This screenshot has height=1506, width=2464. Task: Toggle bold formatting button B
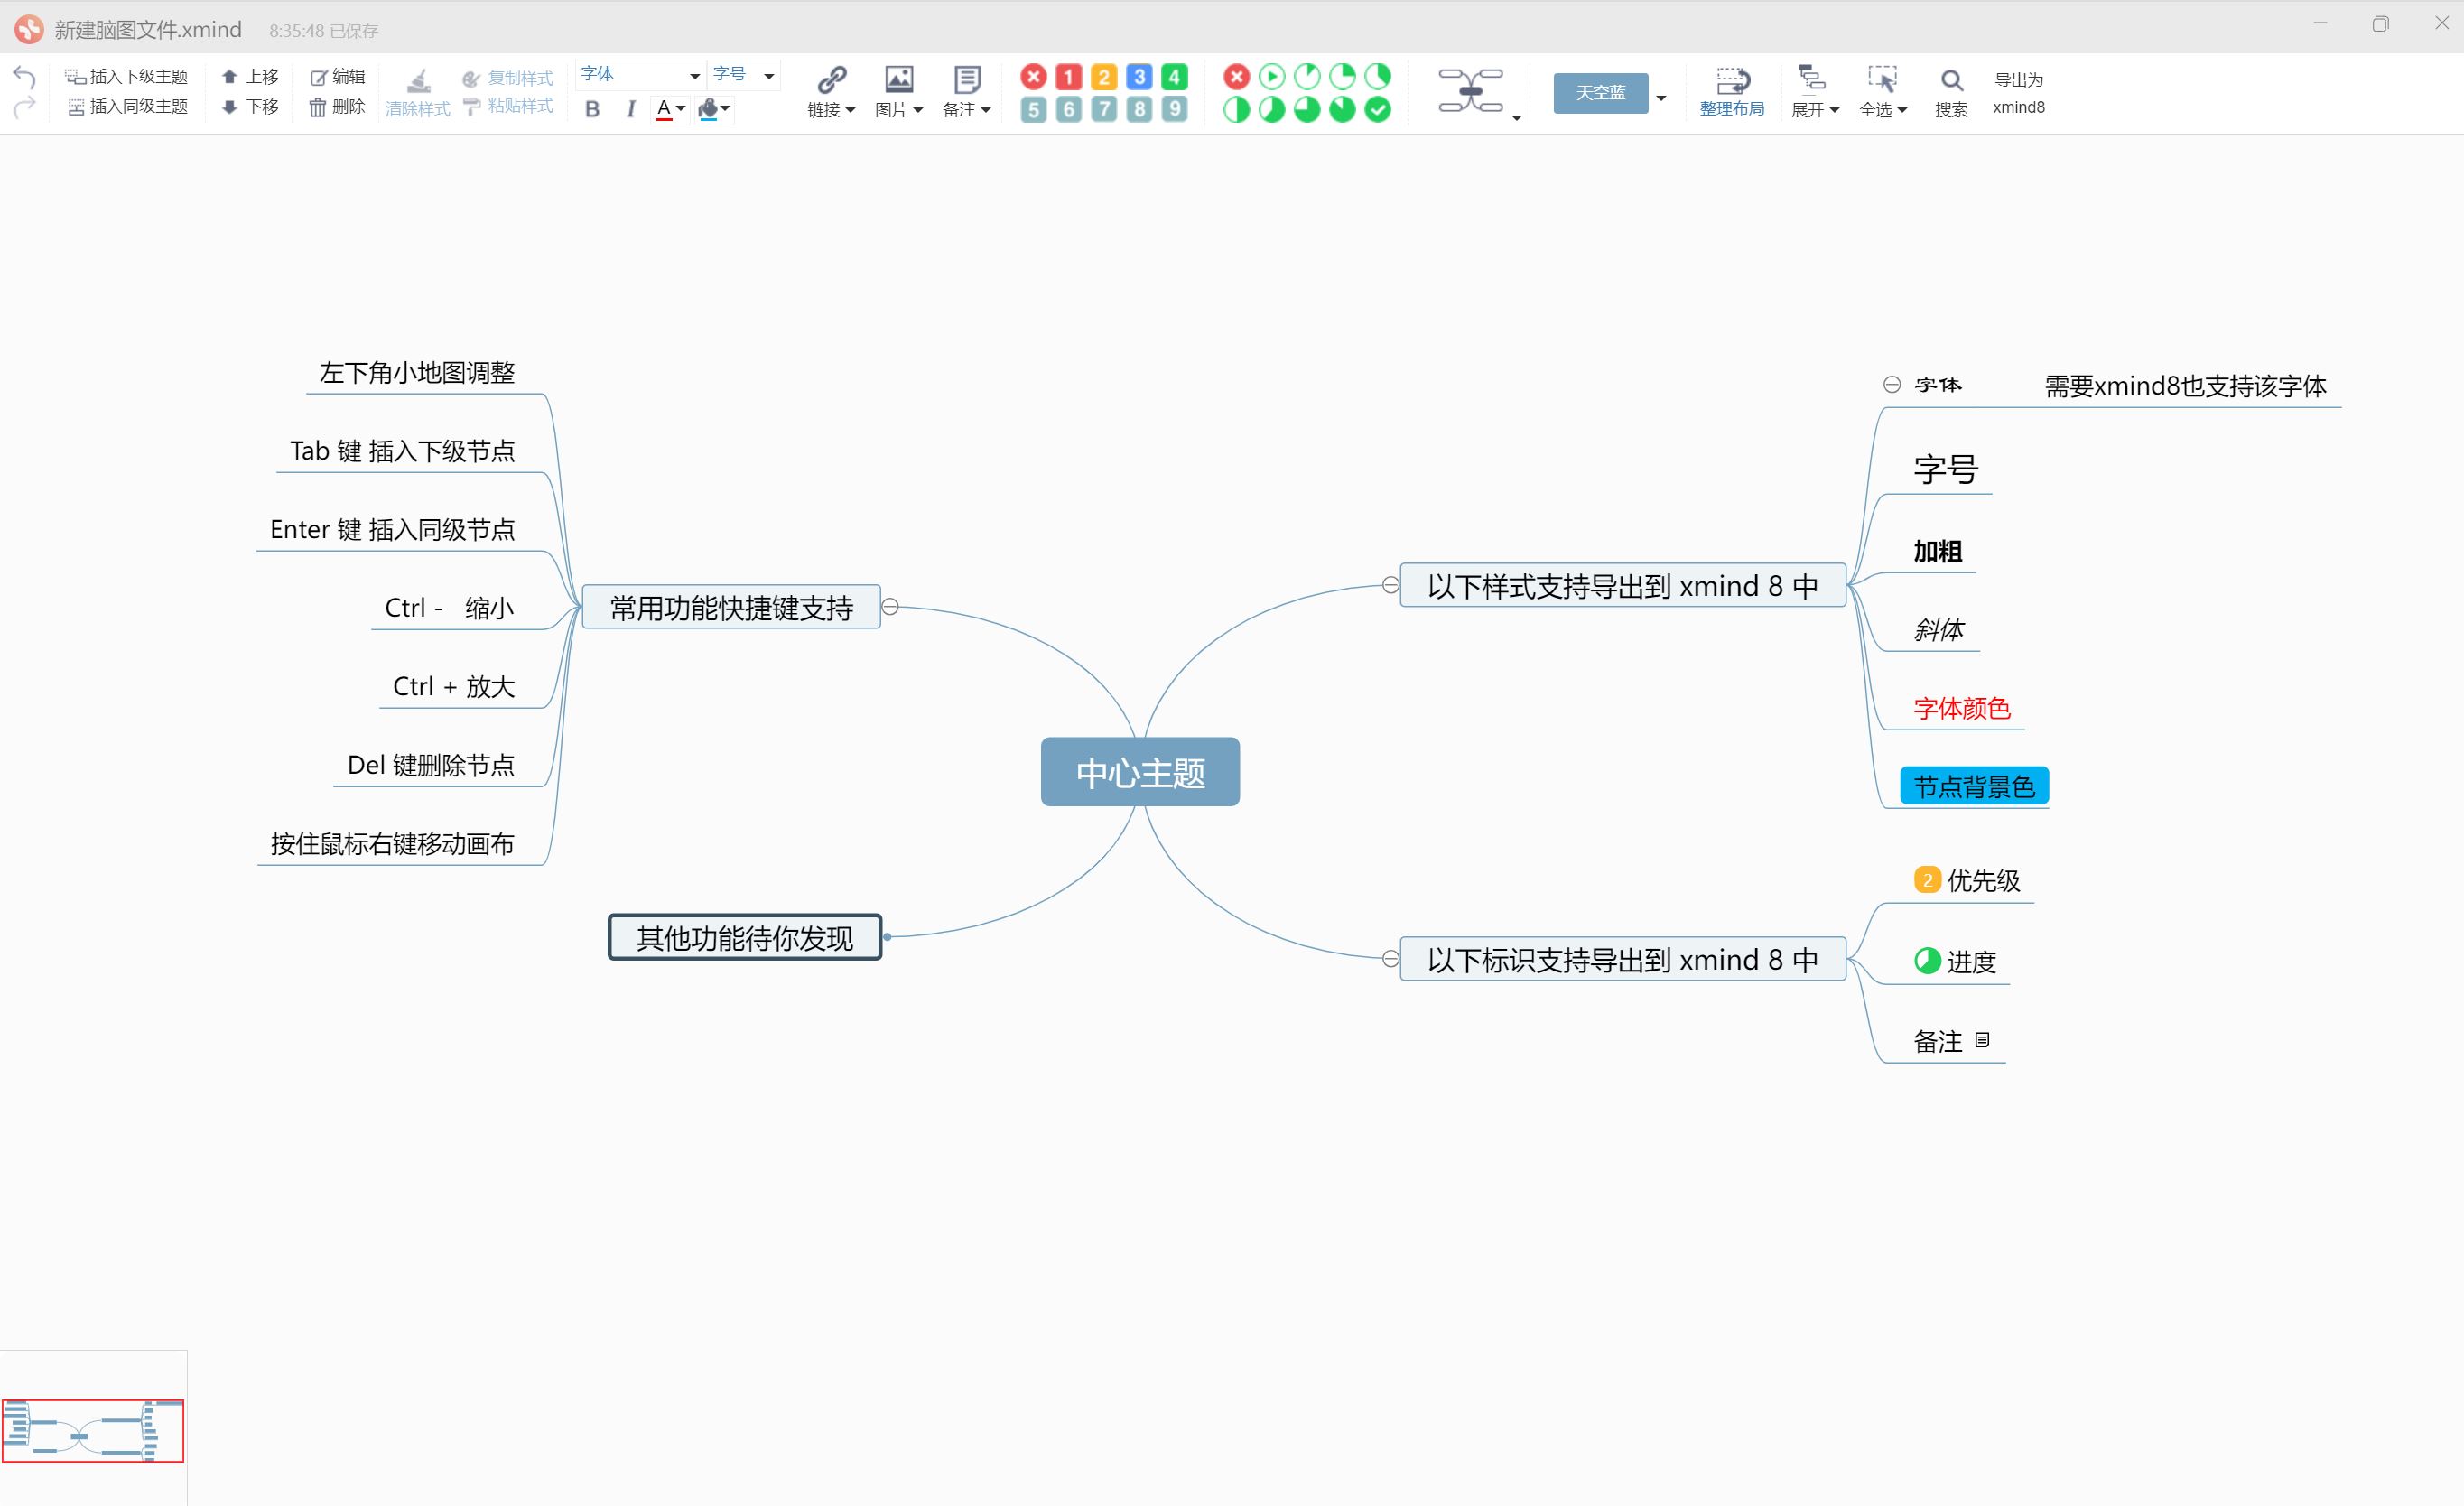pyautogui.click(x=592, y=109)
